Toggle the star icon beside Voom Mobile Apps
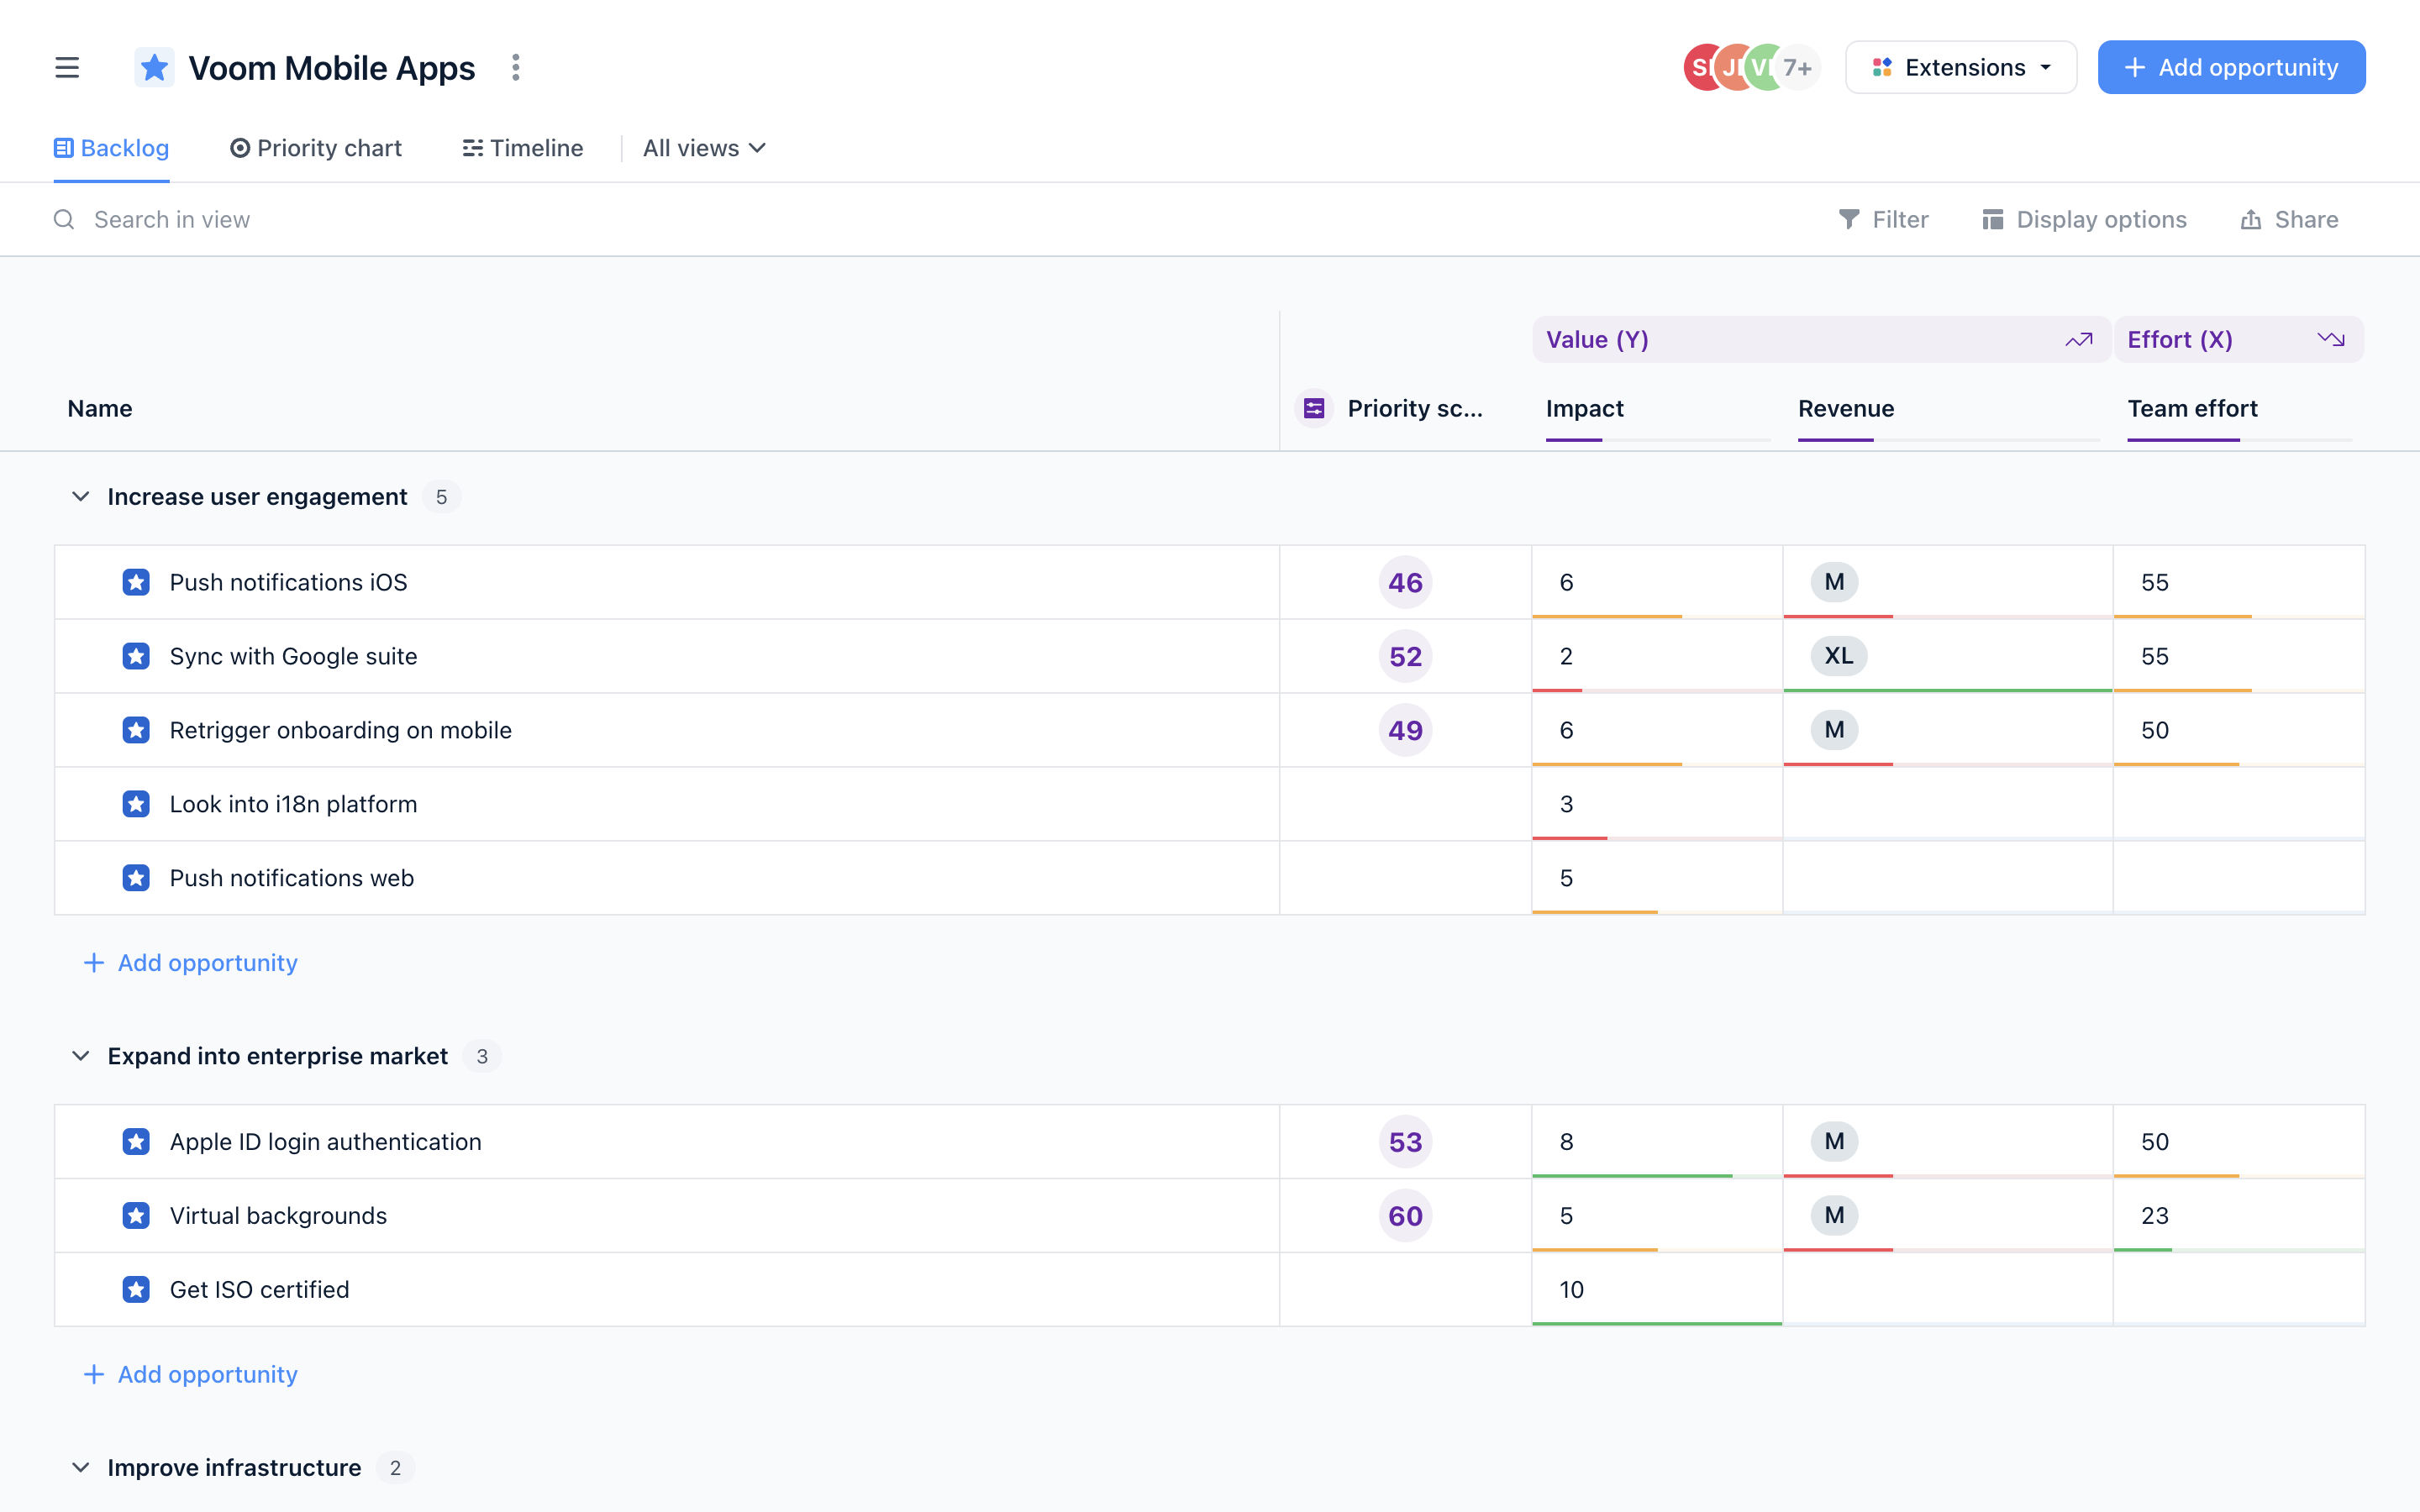 pyautogui.click(x=154, y=67)
